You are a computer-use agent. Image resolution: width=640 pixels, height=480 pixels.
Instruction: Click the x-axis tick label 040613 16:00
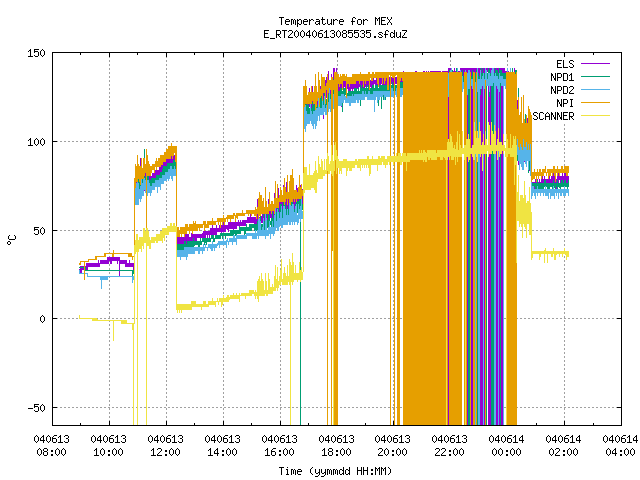(280, 446)
